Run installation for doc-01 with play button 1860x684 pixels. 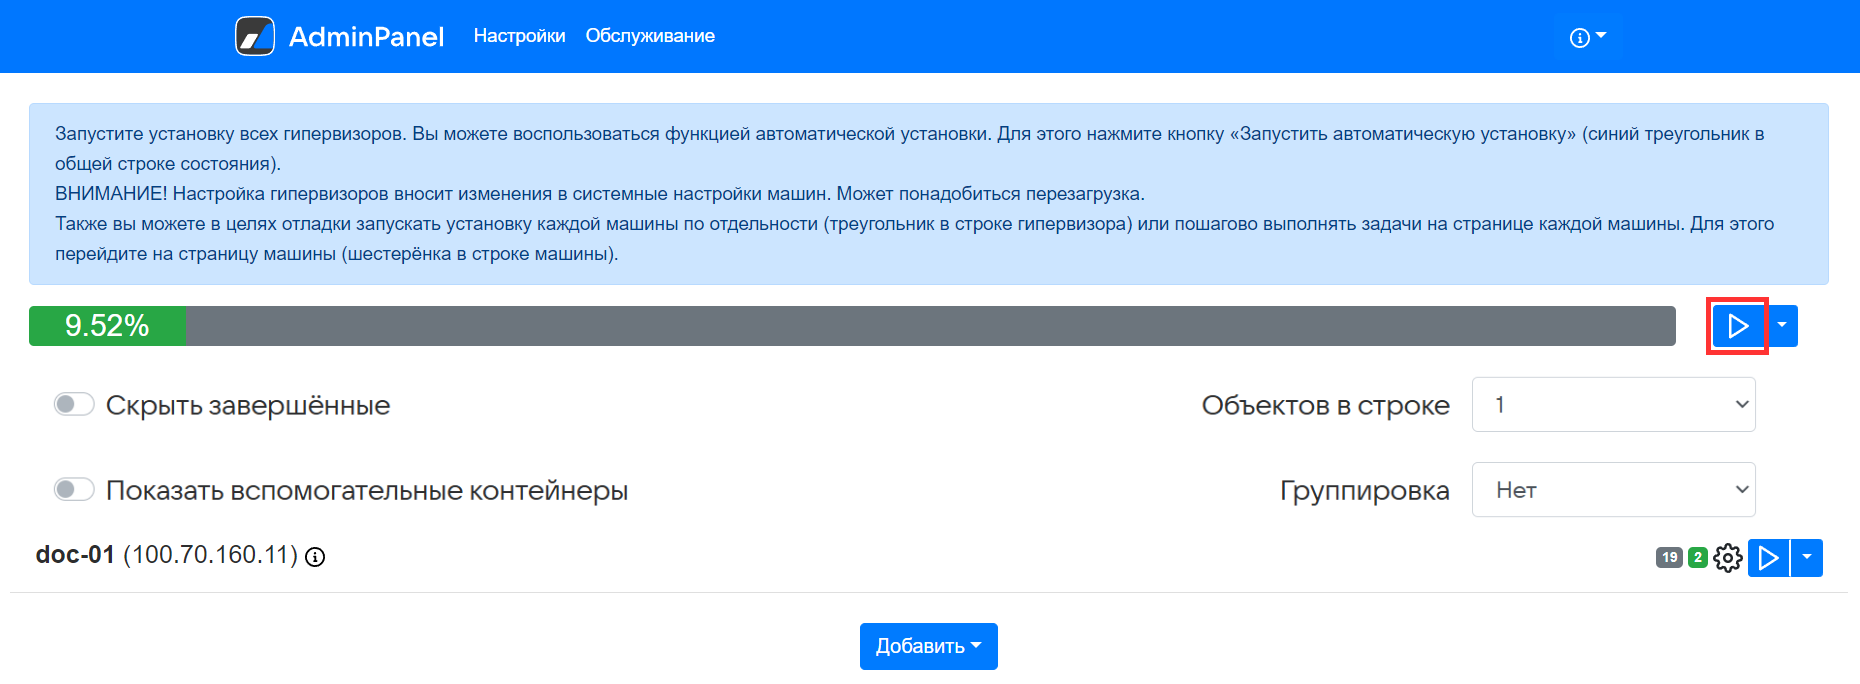pos(1768,558)
